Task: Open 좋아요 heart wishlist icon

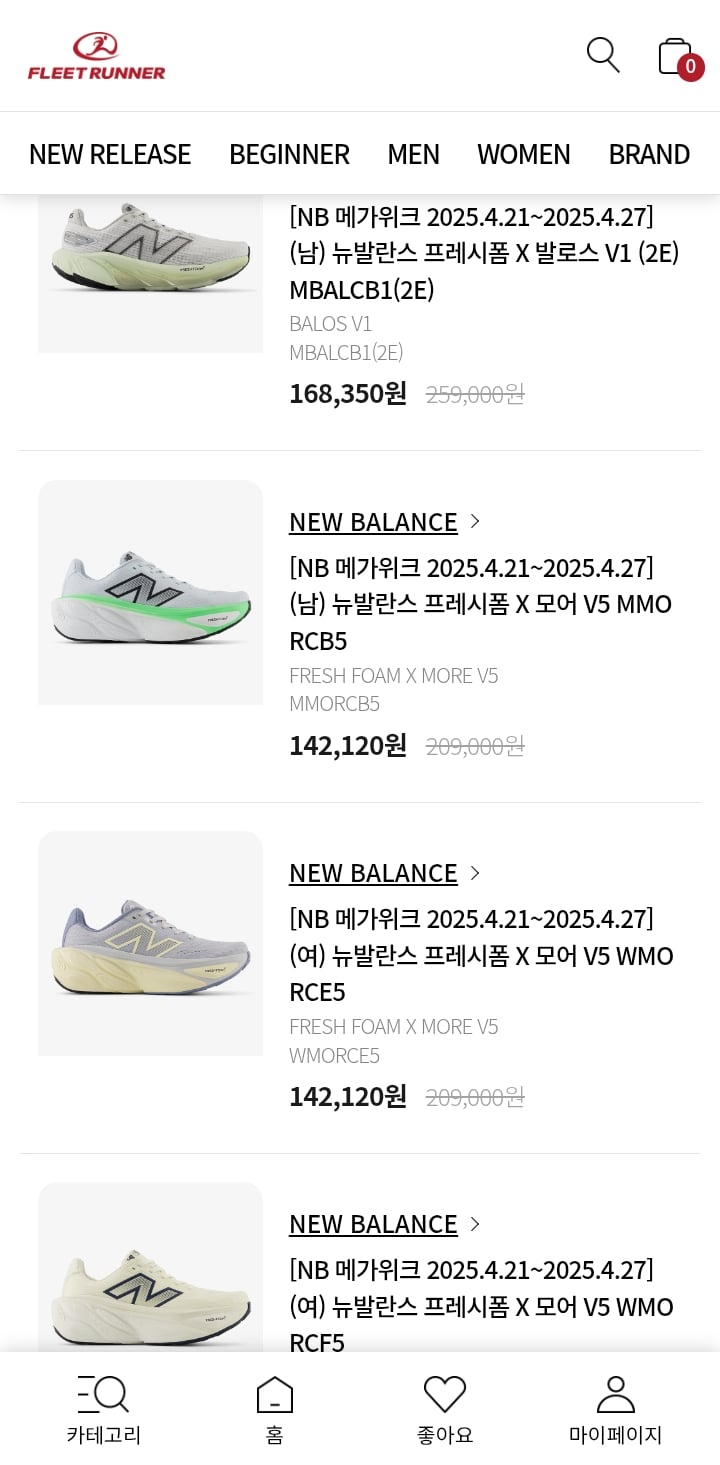Action: [x=445, y=1394]
